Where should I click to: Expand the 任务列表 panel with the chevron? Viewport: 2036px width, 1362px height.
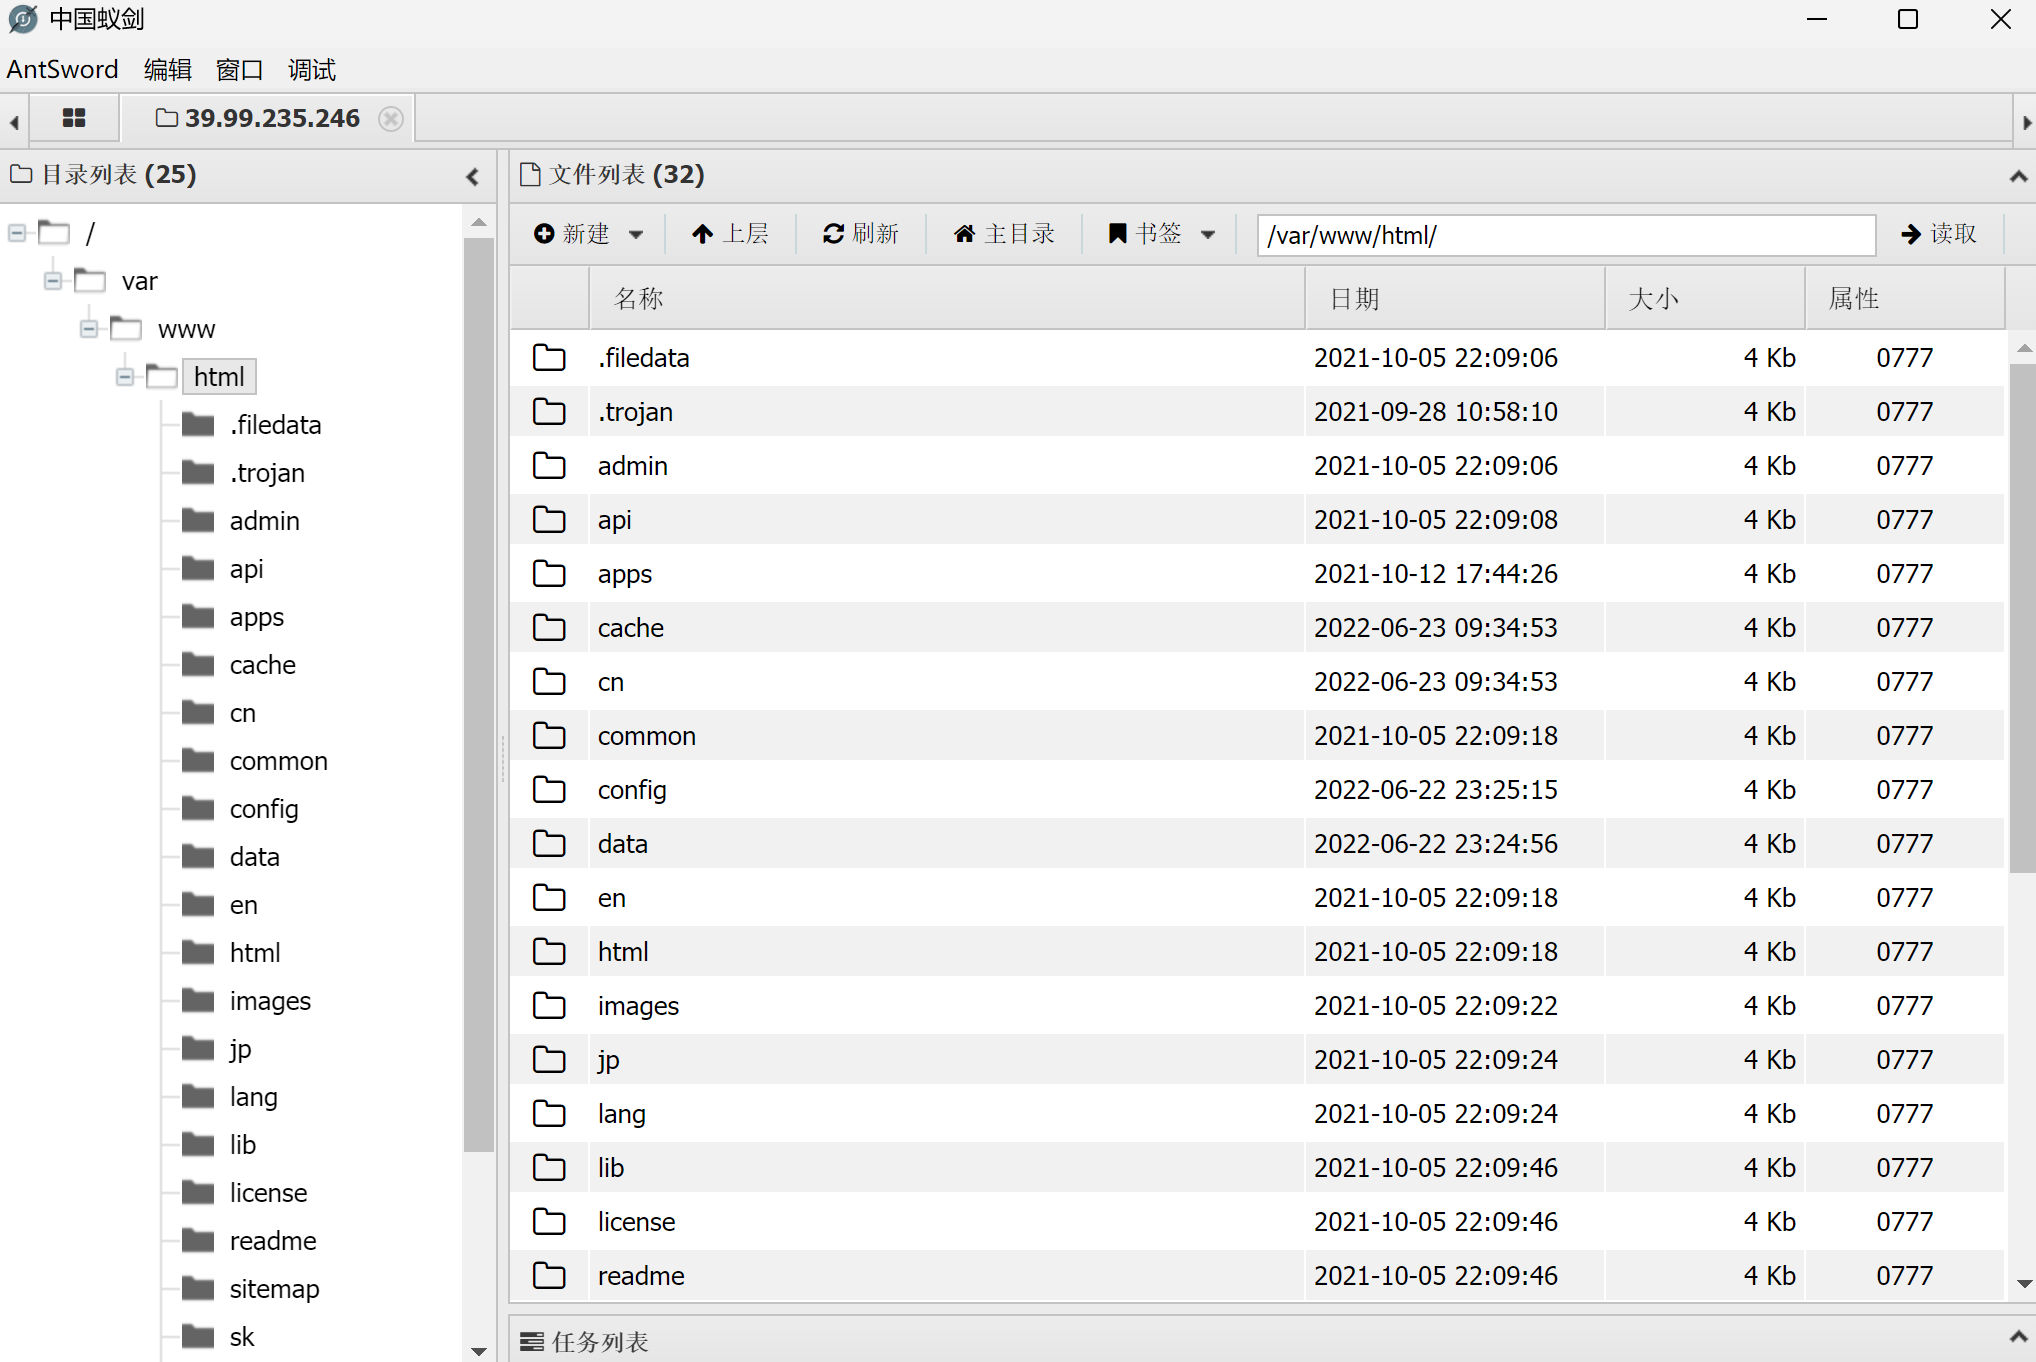(2018, 1337)
